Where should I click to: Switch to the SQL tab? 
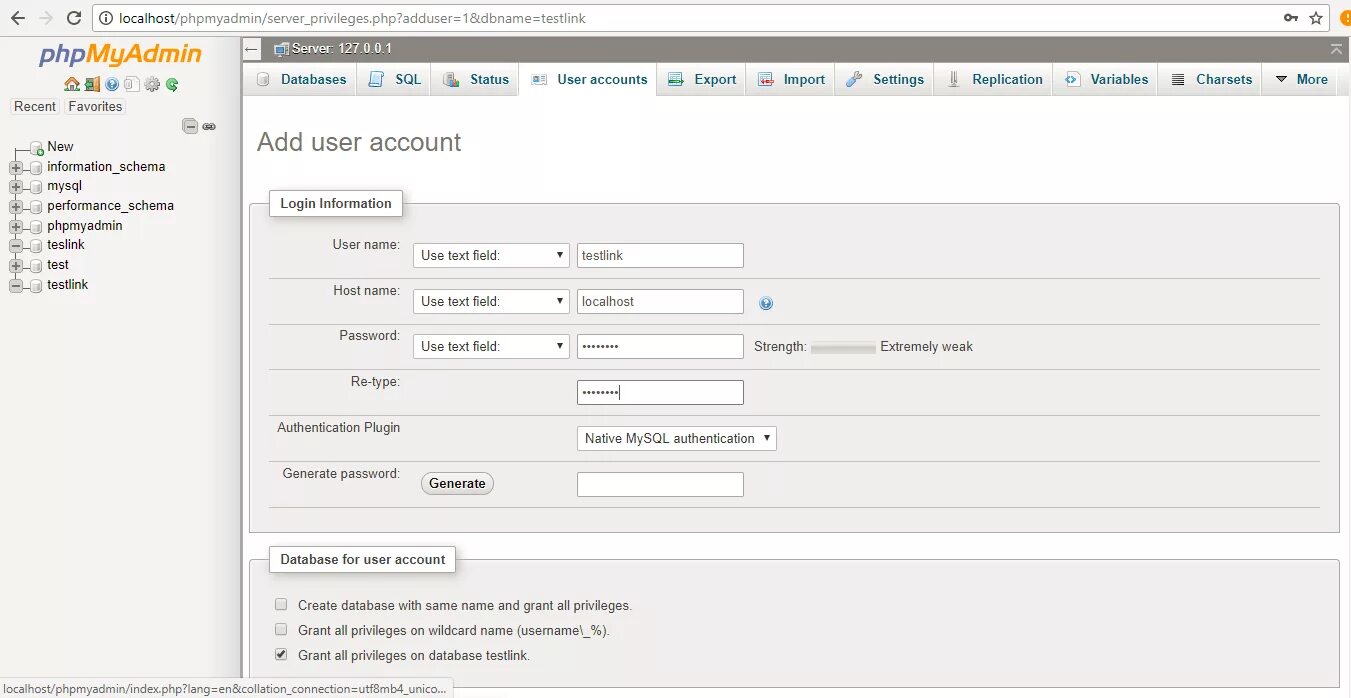pyautogui.click(x=394, y=79)
